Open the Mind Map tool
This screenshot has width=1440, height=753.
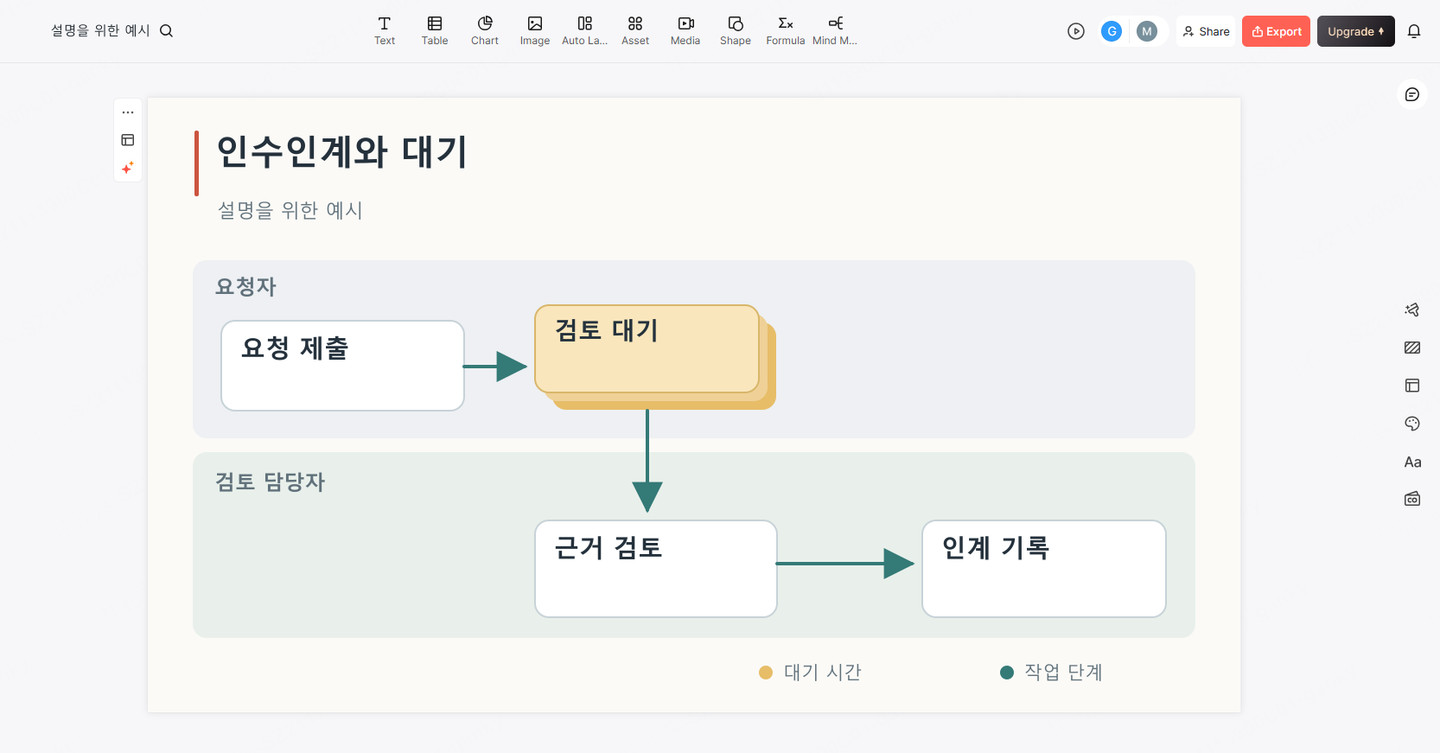click(x=835, y=31)
